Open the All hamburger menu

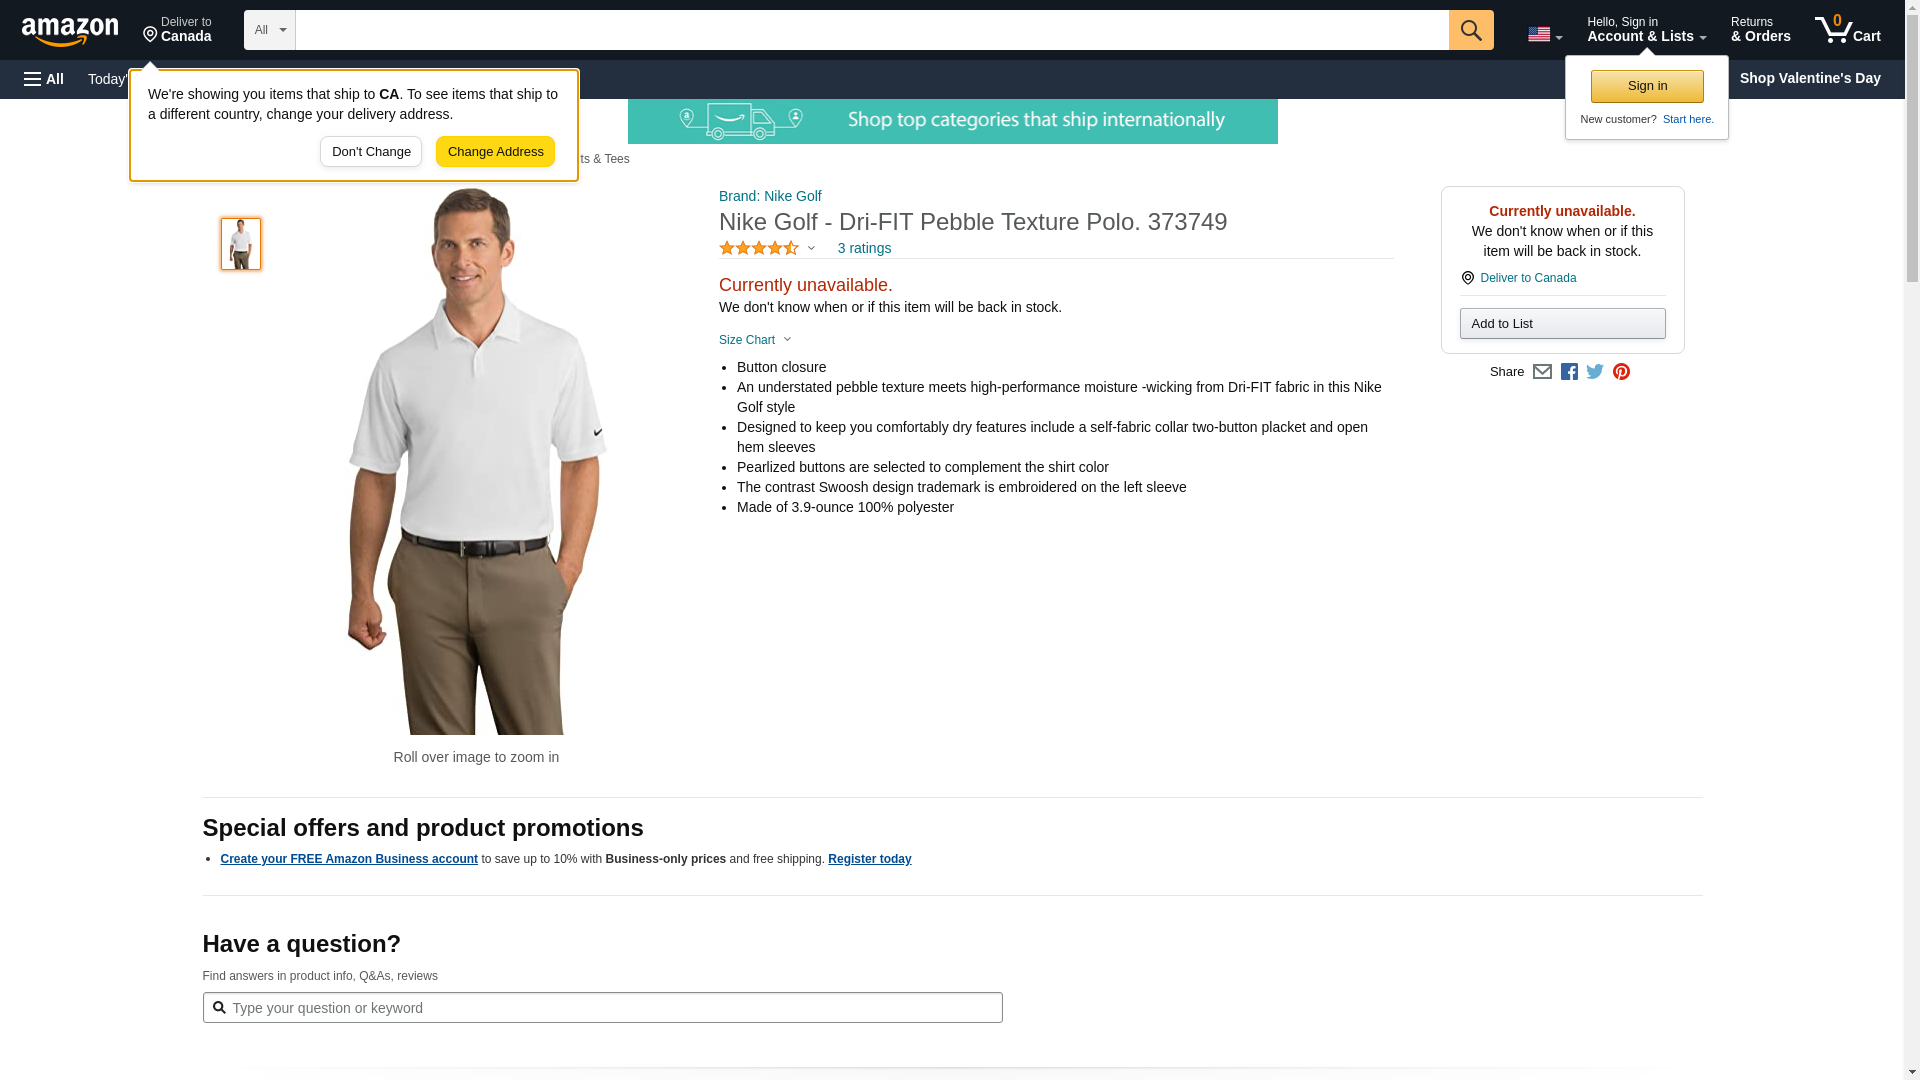(x=44, y=79)
